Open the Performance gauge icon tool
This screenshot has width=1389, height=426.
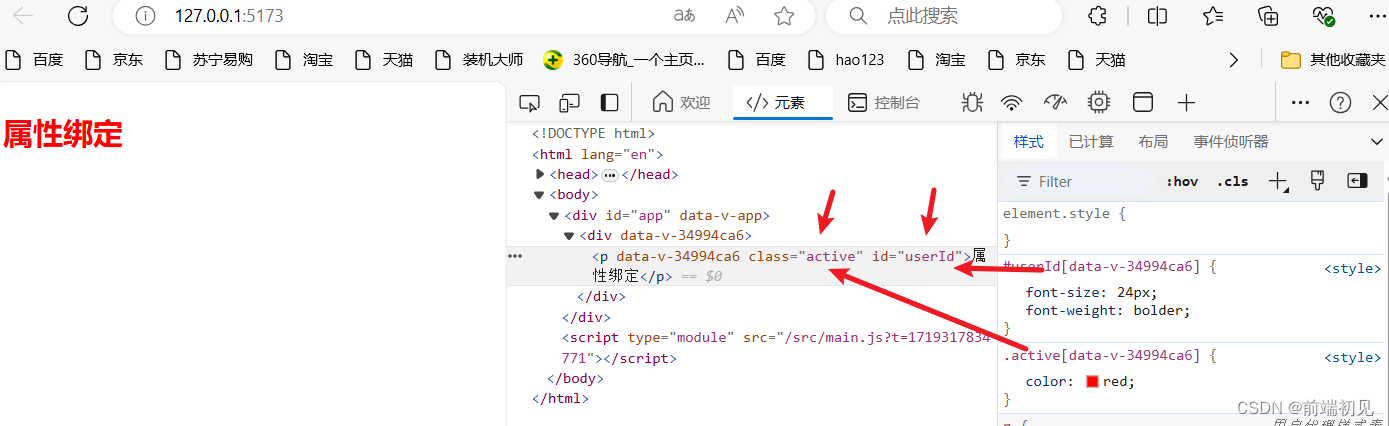(1056, 102)
